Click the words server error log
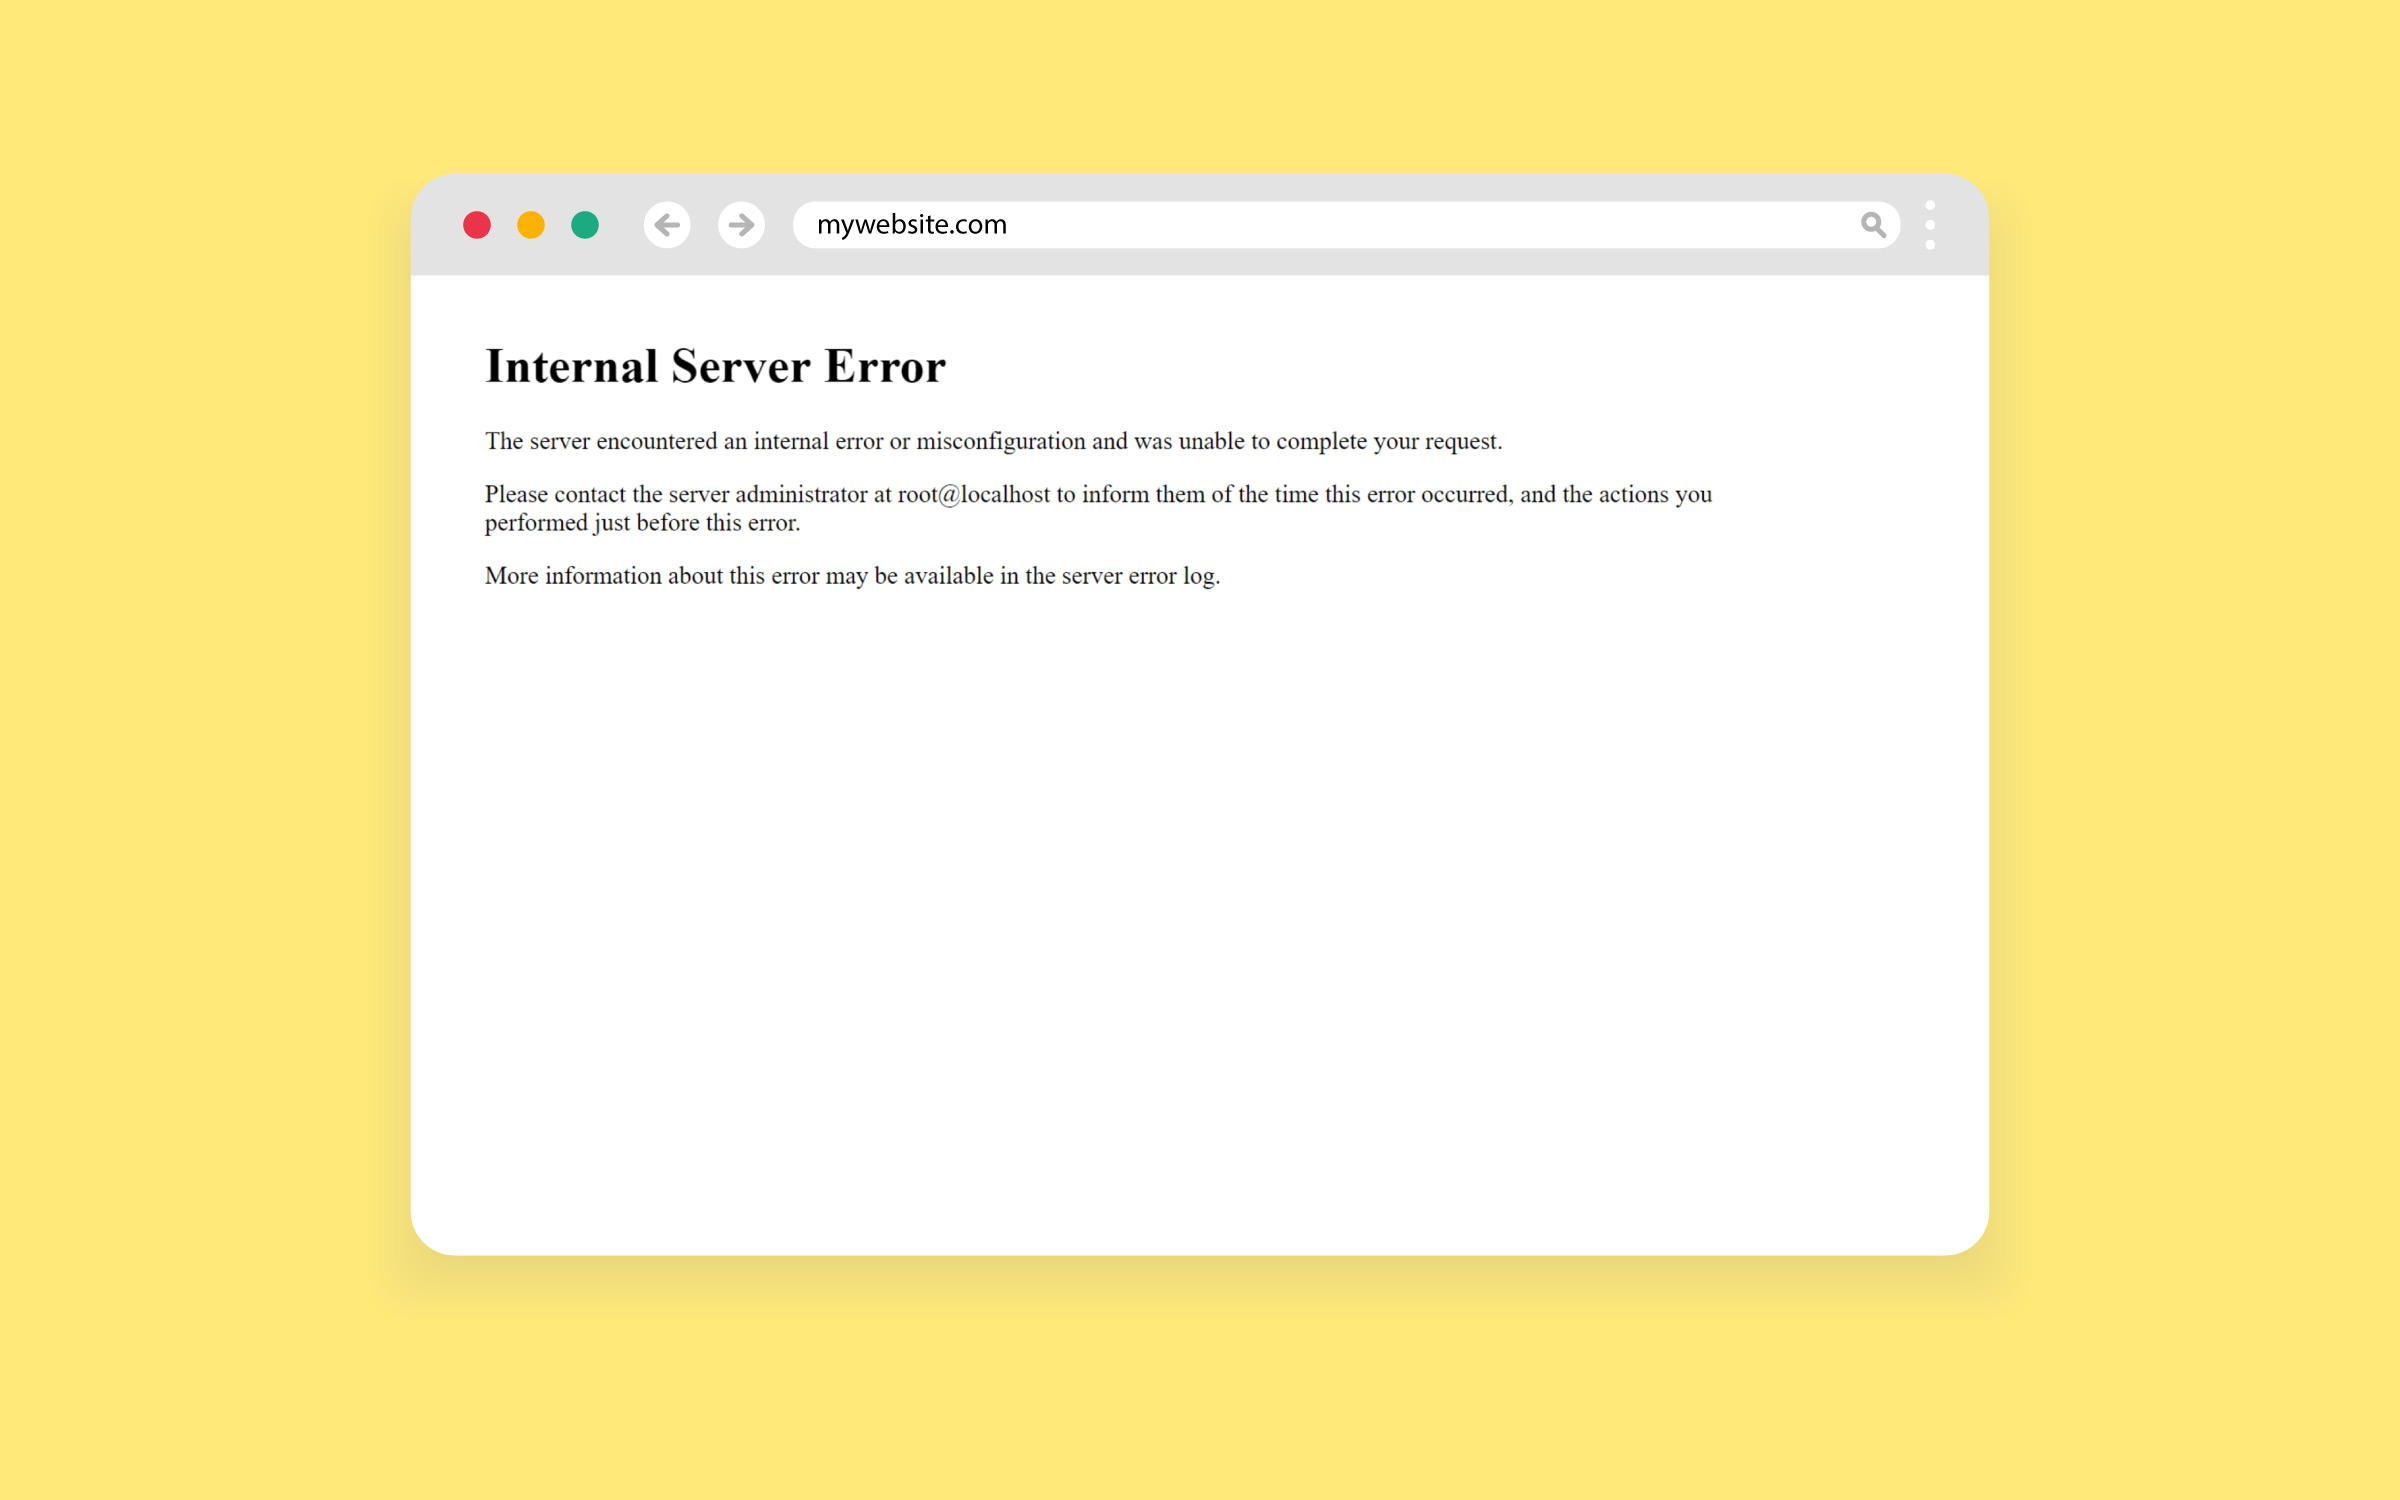This screenshot has width=2400, height=1500. [1140, 576]
